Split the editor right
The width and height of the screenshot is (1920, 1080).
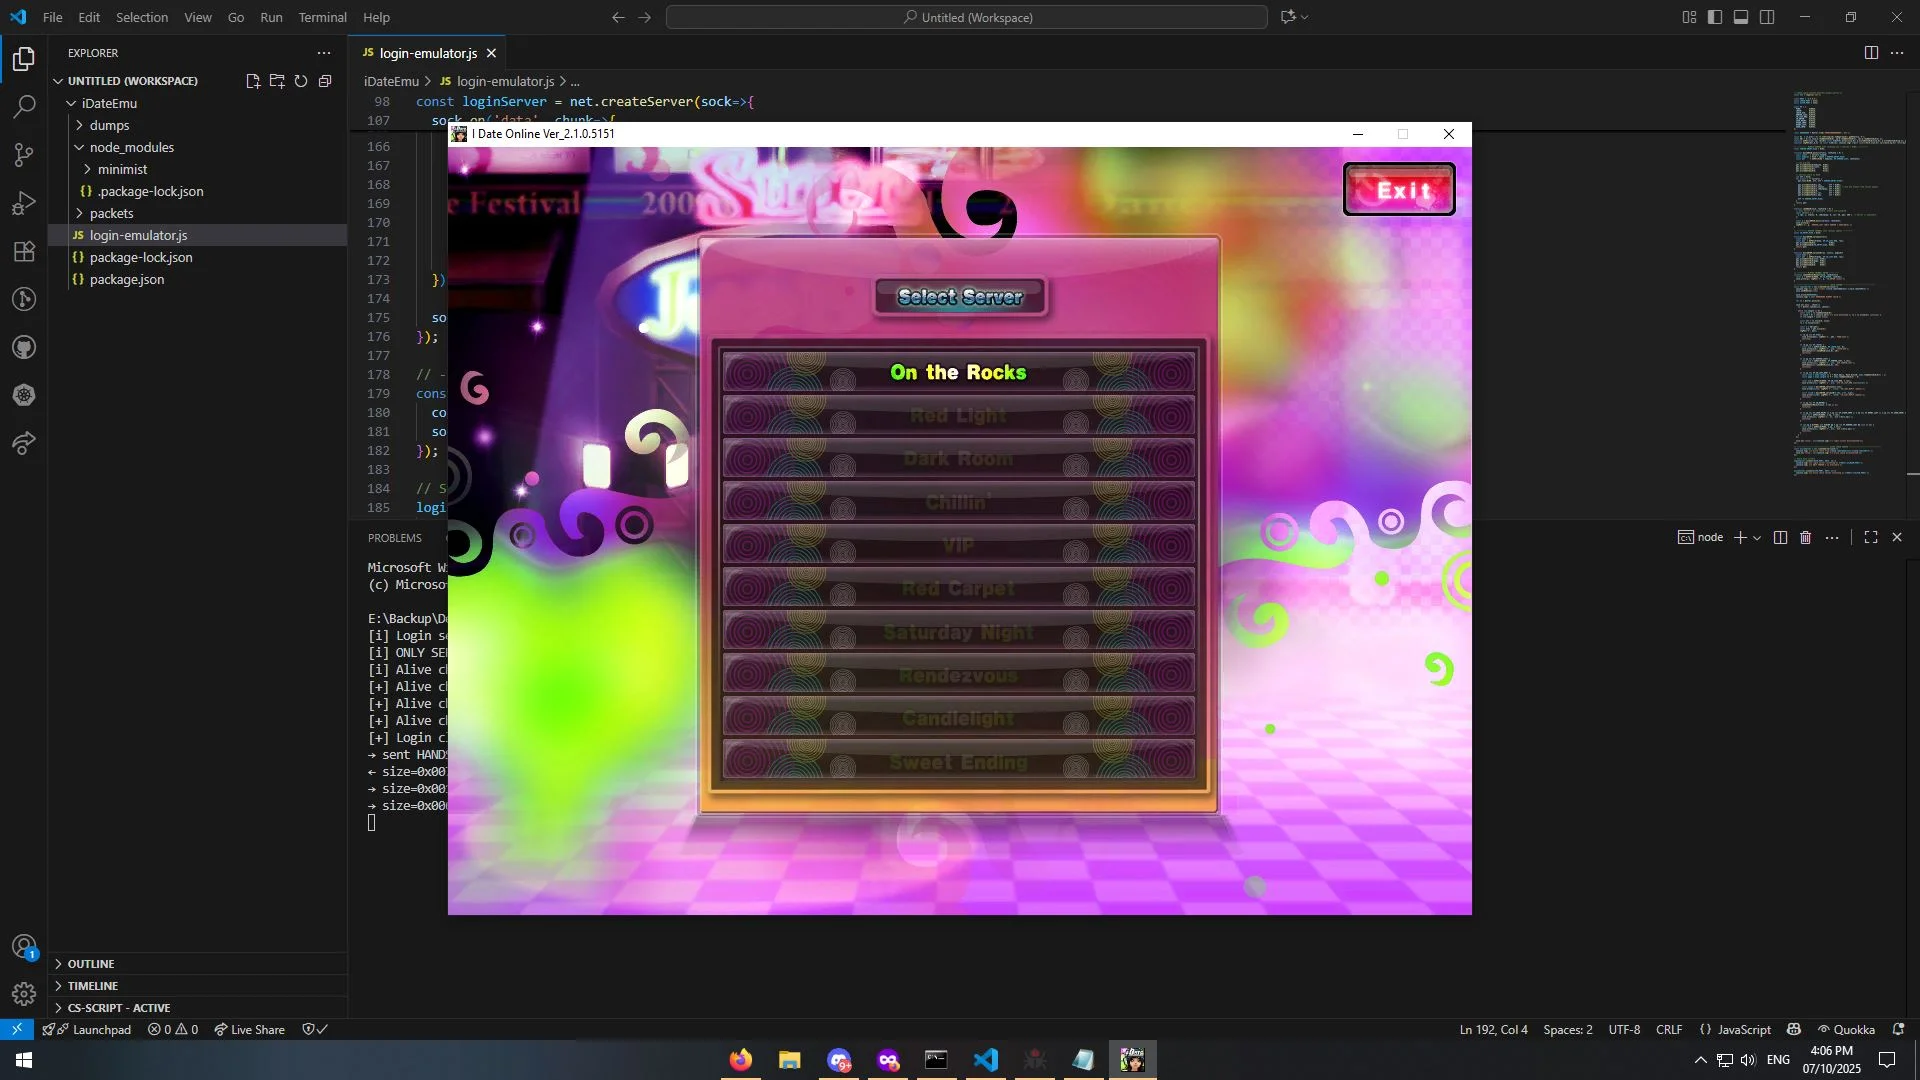(1871, 53)
